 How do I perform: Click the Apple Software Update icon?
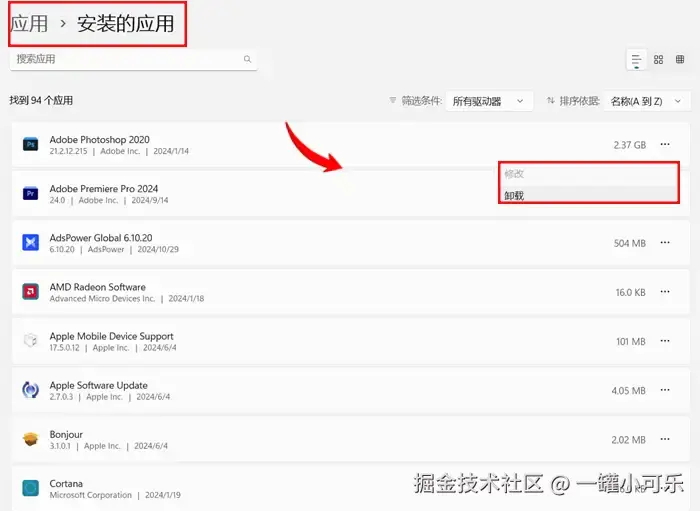pyautogui.click(x=30, y=390)
